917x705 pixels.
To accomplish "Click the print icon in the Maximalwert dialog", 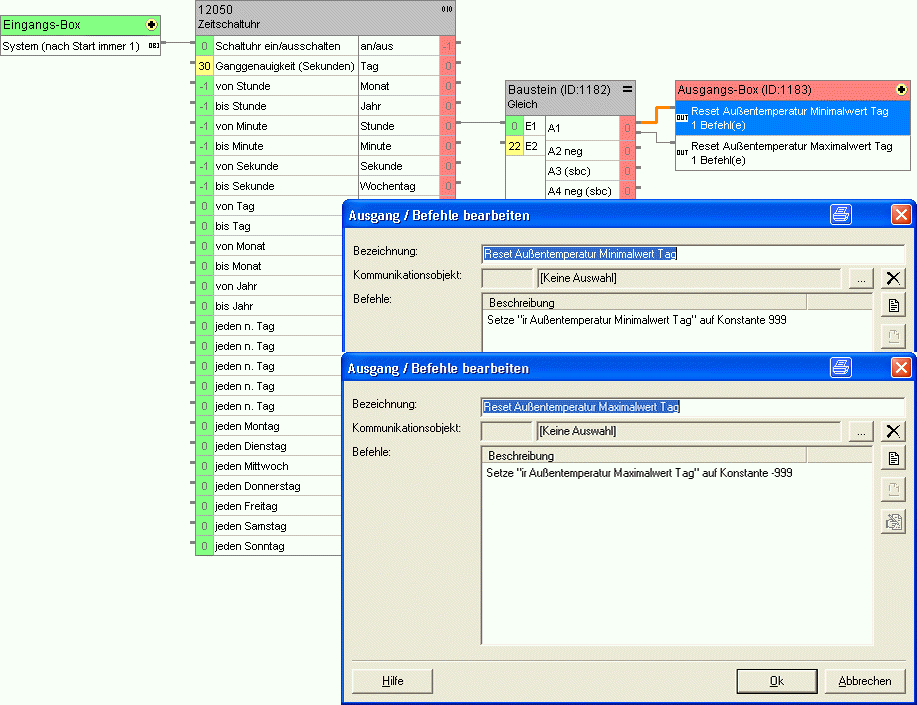I will click(841, 367).
